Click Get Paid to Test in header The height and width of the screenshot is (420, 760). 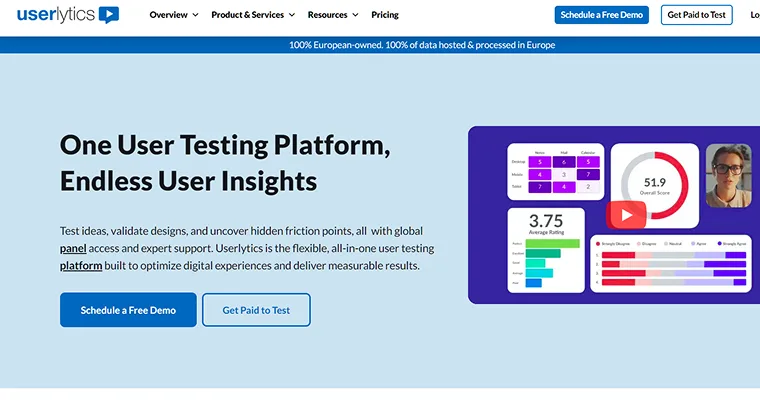[697, 15]
